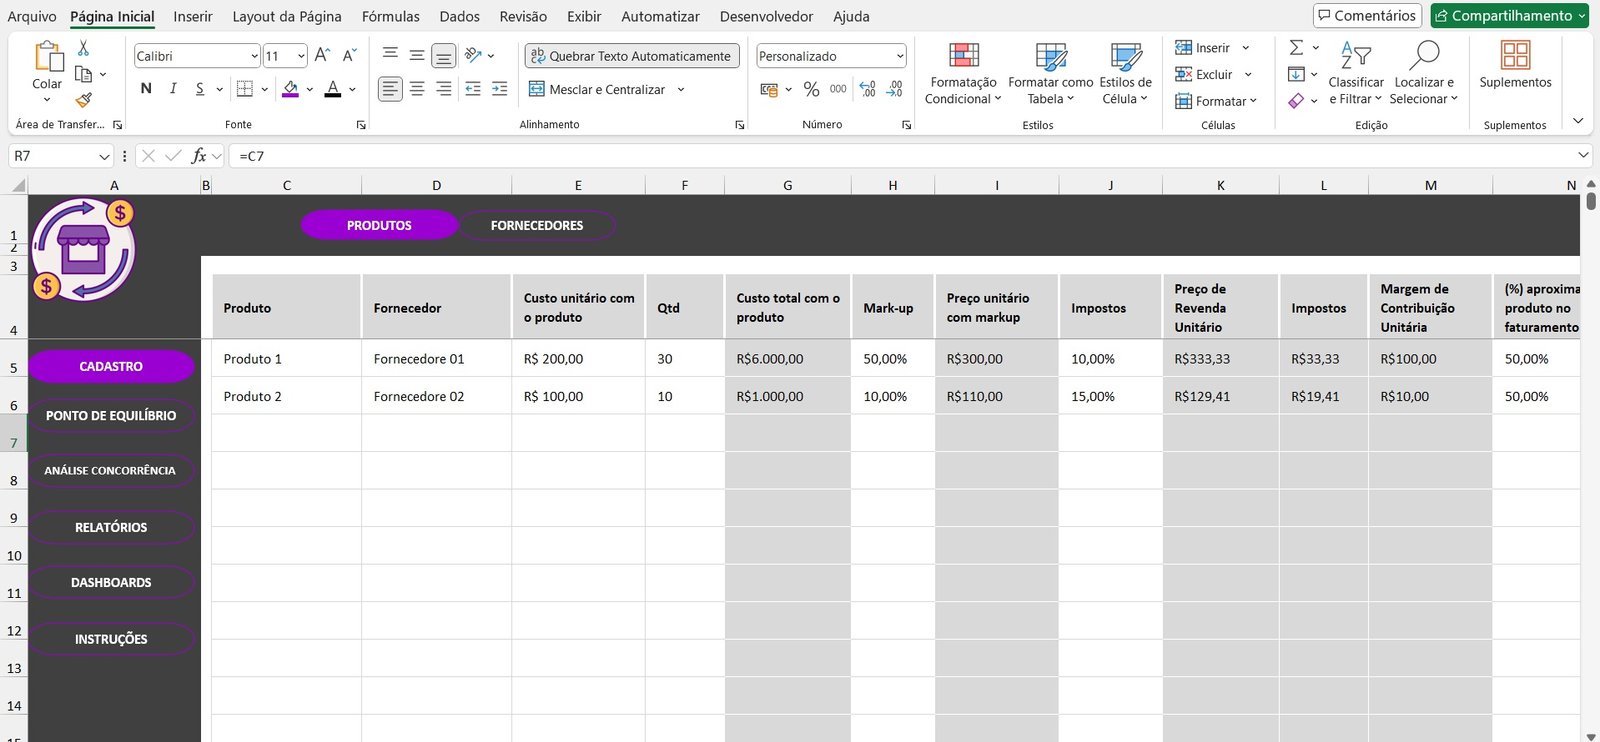1600x742 pixels.
Task: Click the Cut scissors icon
Action: (83, 48)
